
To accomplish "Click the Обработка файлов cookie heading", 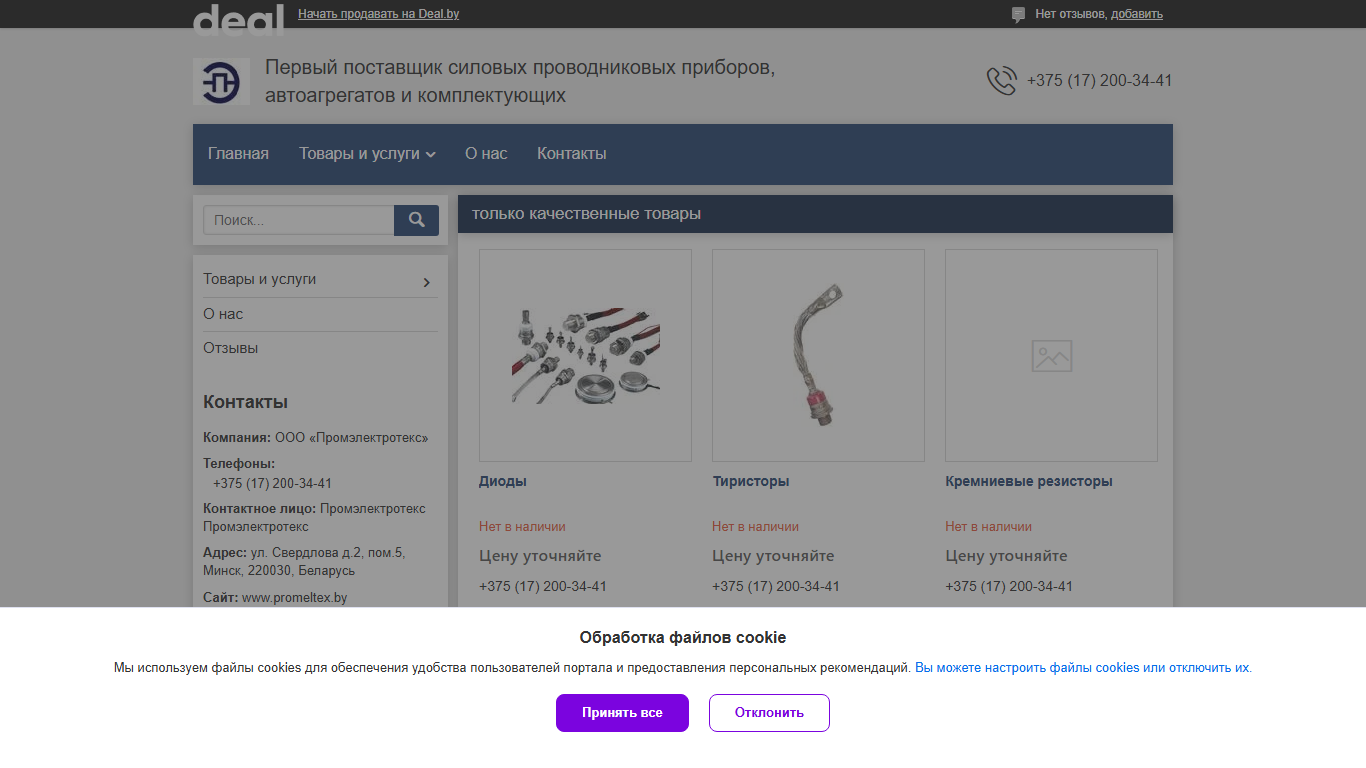I will click(683, 638).
